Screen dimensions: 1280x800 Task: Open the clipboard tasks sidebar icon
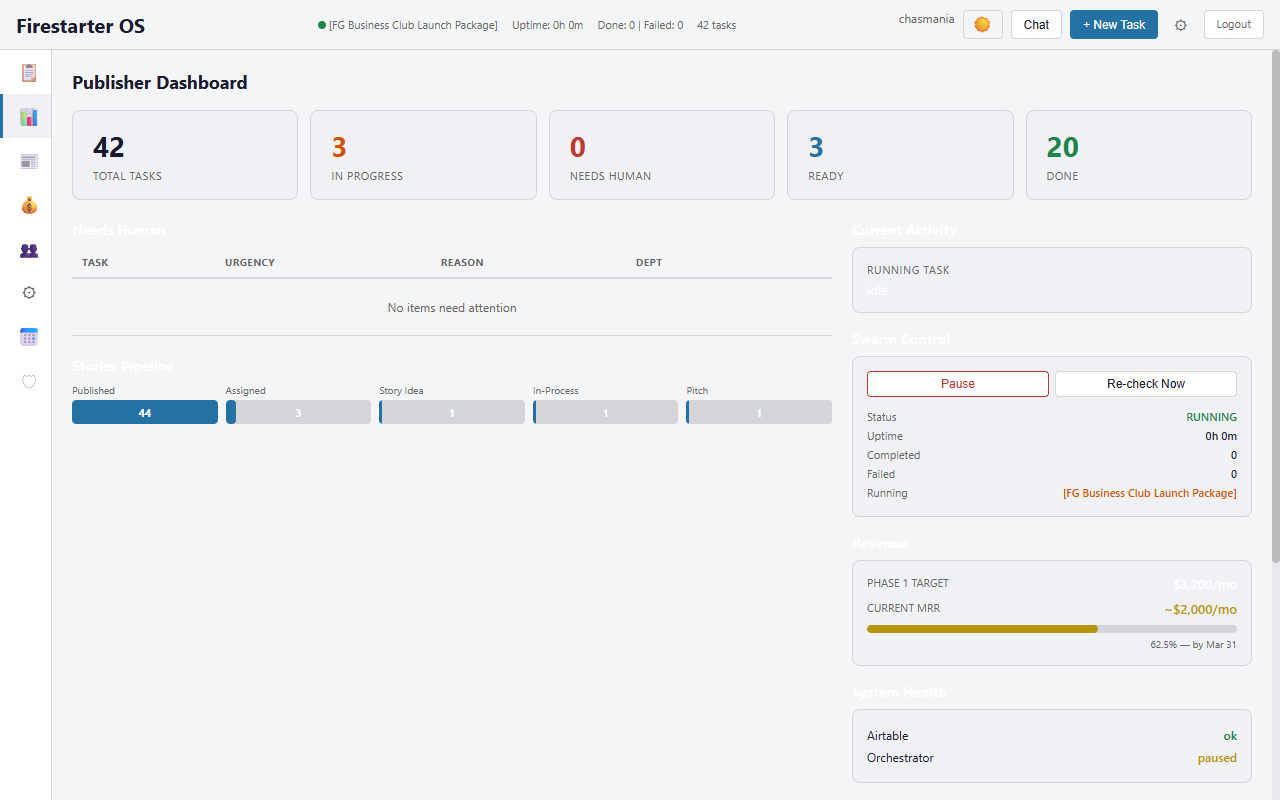pyautogui.click(x=29, y=73)
